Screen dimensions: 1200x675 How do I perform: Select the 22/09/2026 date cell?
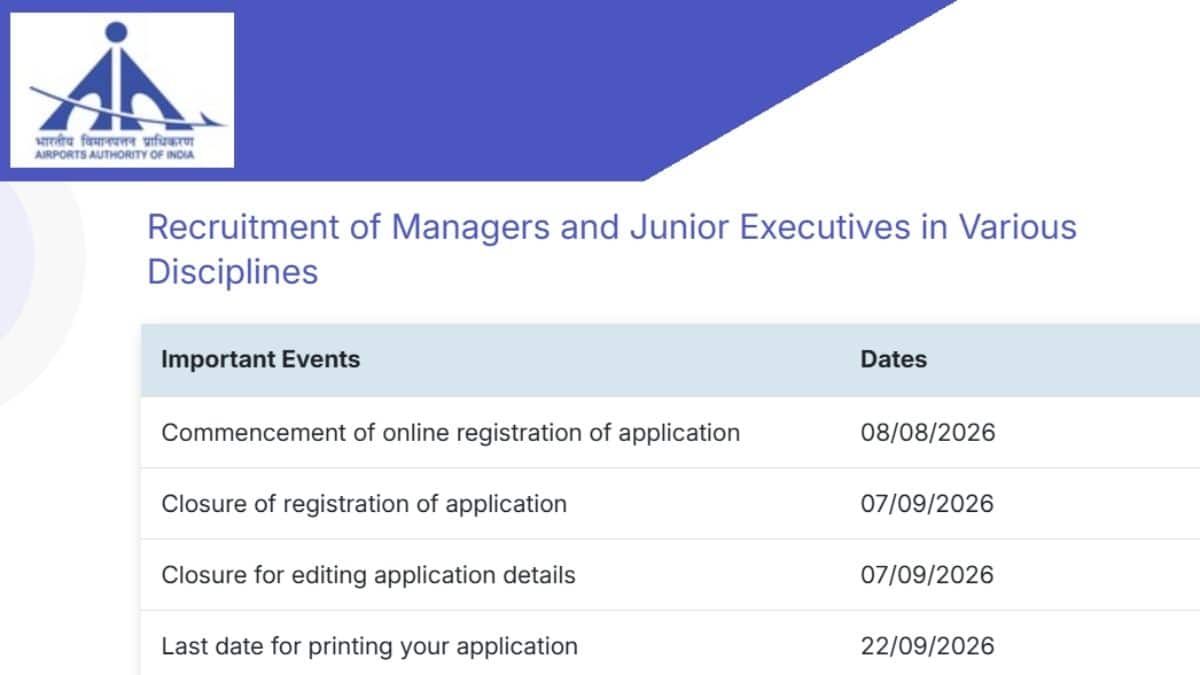(x=927, y=646)
